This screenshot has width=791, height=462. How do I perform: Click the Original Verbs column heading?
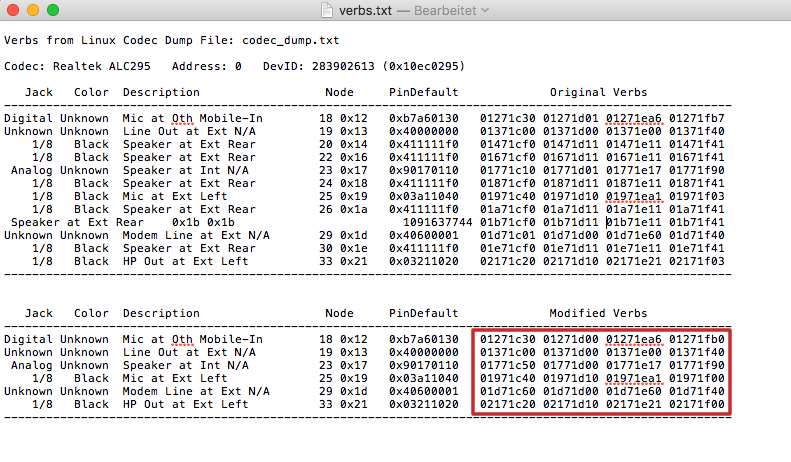(598, 92)
